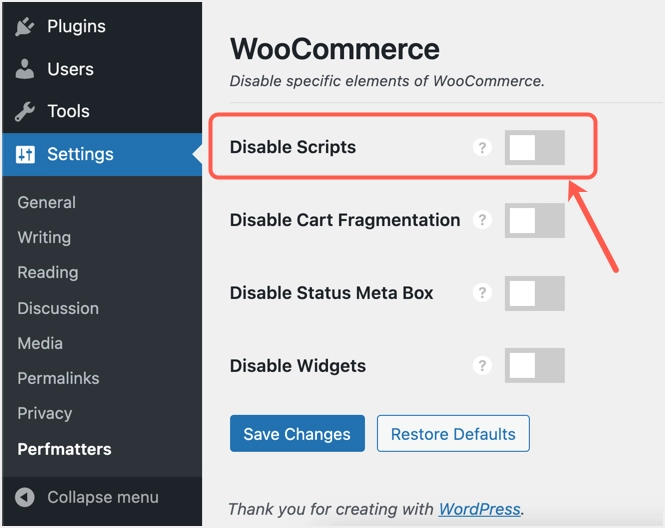Open help tooltip for Disable Scripts
The height and width of the screenshot is (528, 665).
(483, 148)
